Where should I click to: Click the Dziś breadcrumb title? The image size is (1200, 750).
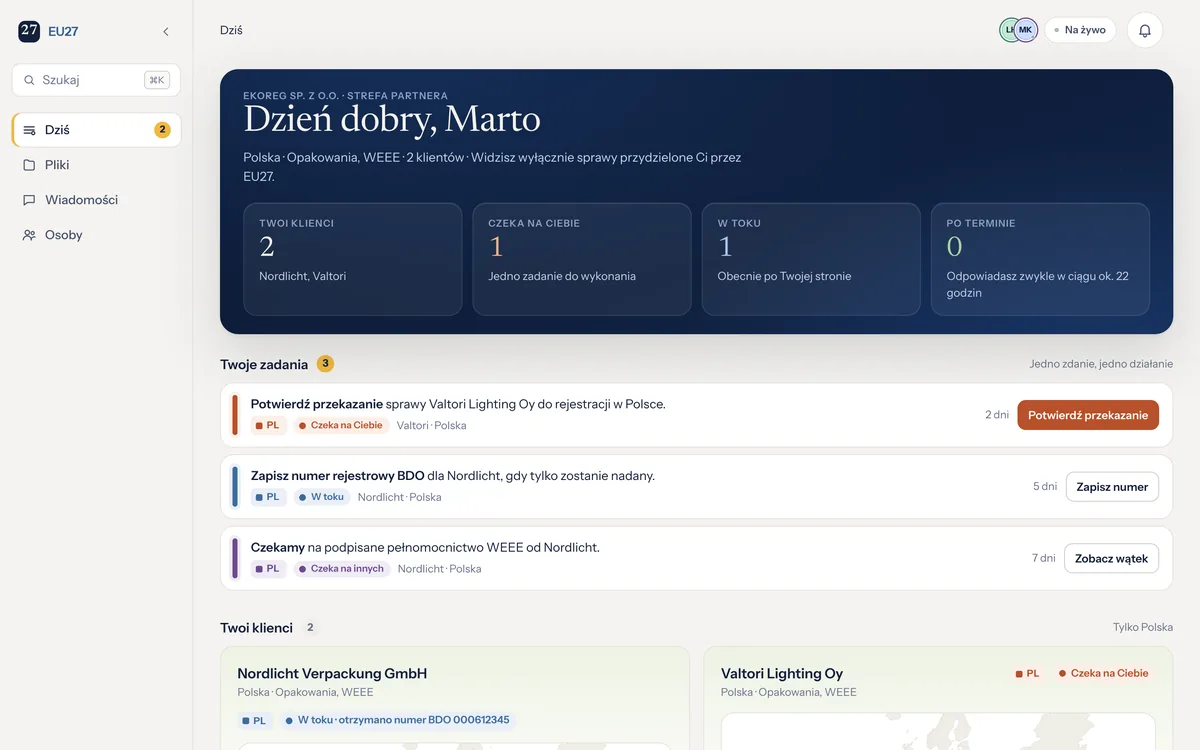coord(231,30)
